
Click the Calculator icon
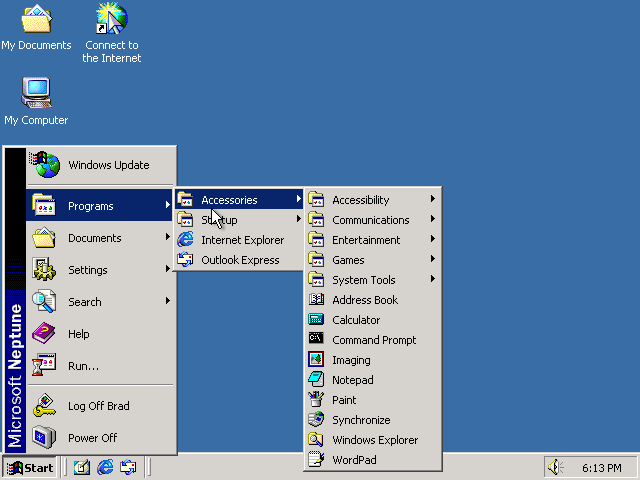point(316,320)
